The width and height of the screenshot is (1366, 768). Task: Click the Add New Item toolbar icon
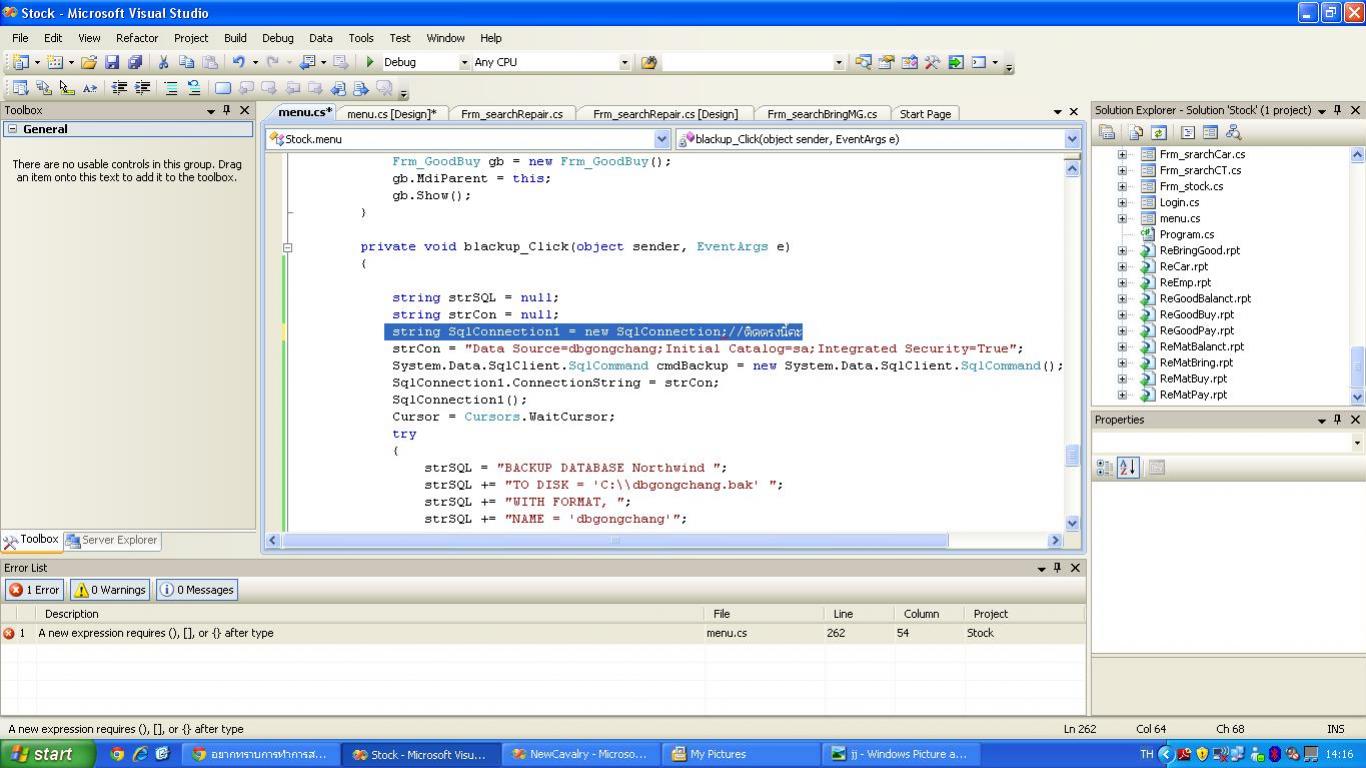tap(55, 62)
